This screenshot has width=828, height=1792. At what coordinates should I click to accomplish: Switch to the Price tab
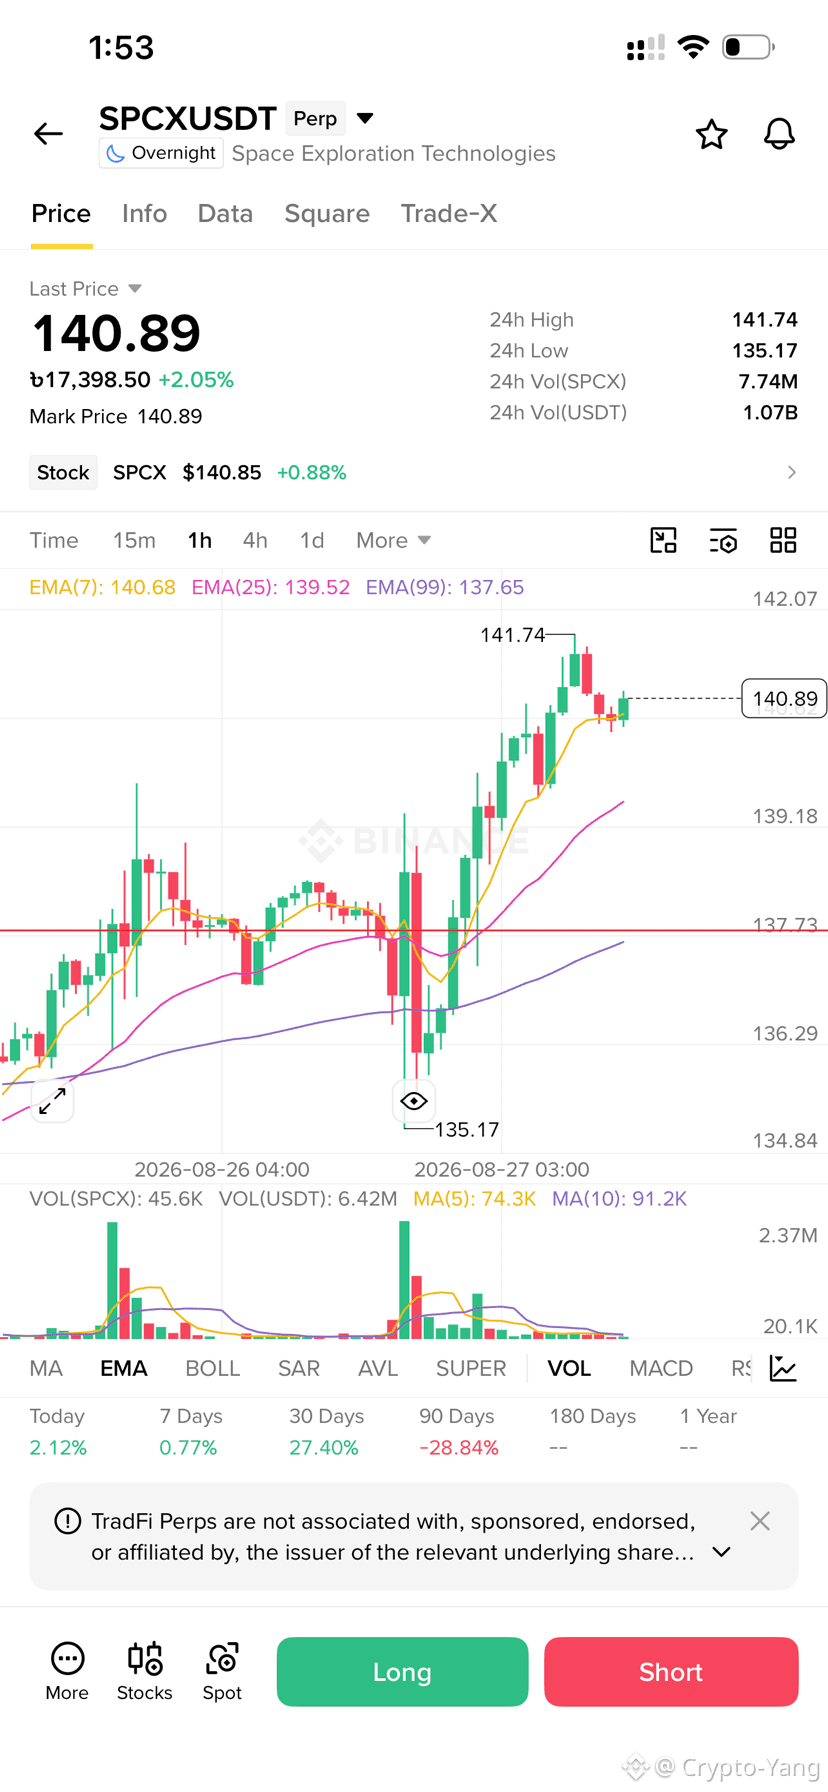(x=61, y=213)
